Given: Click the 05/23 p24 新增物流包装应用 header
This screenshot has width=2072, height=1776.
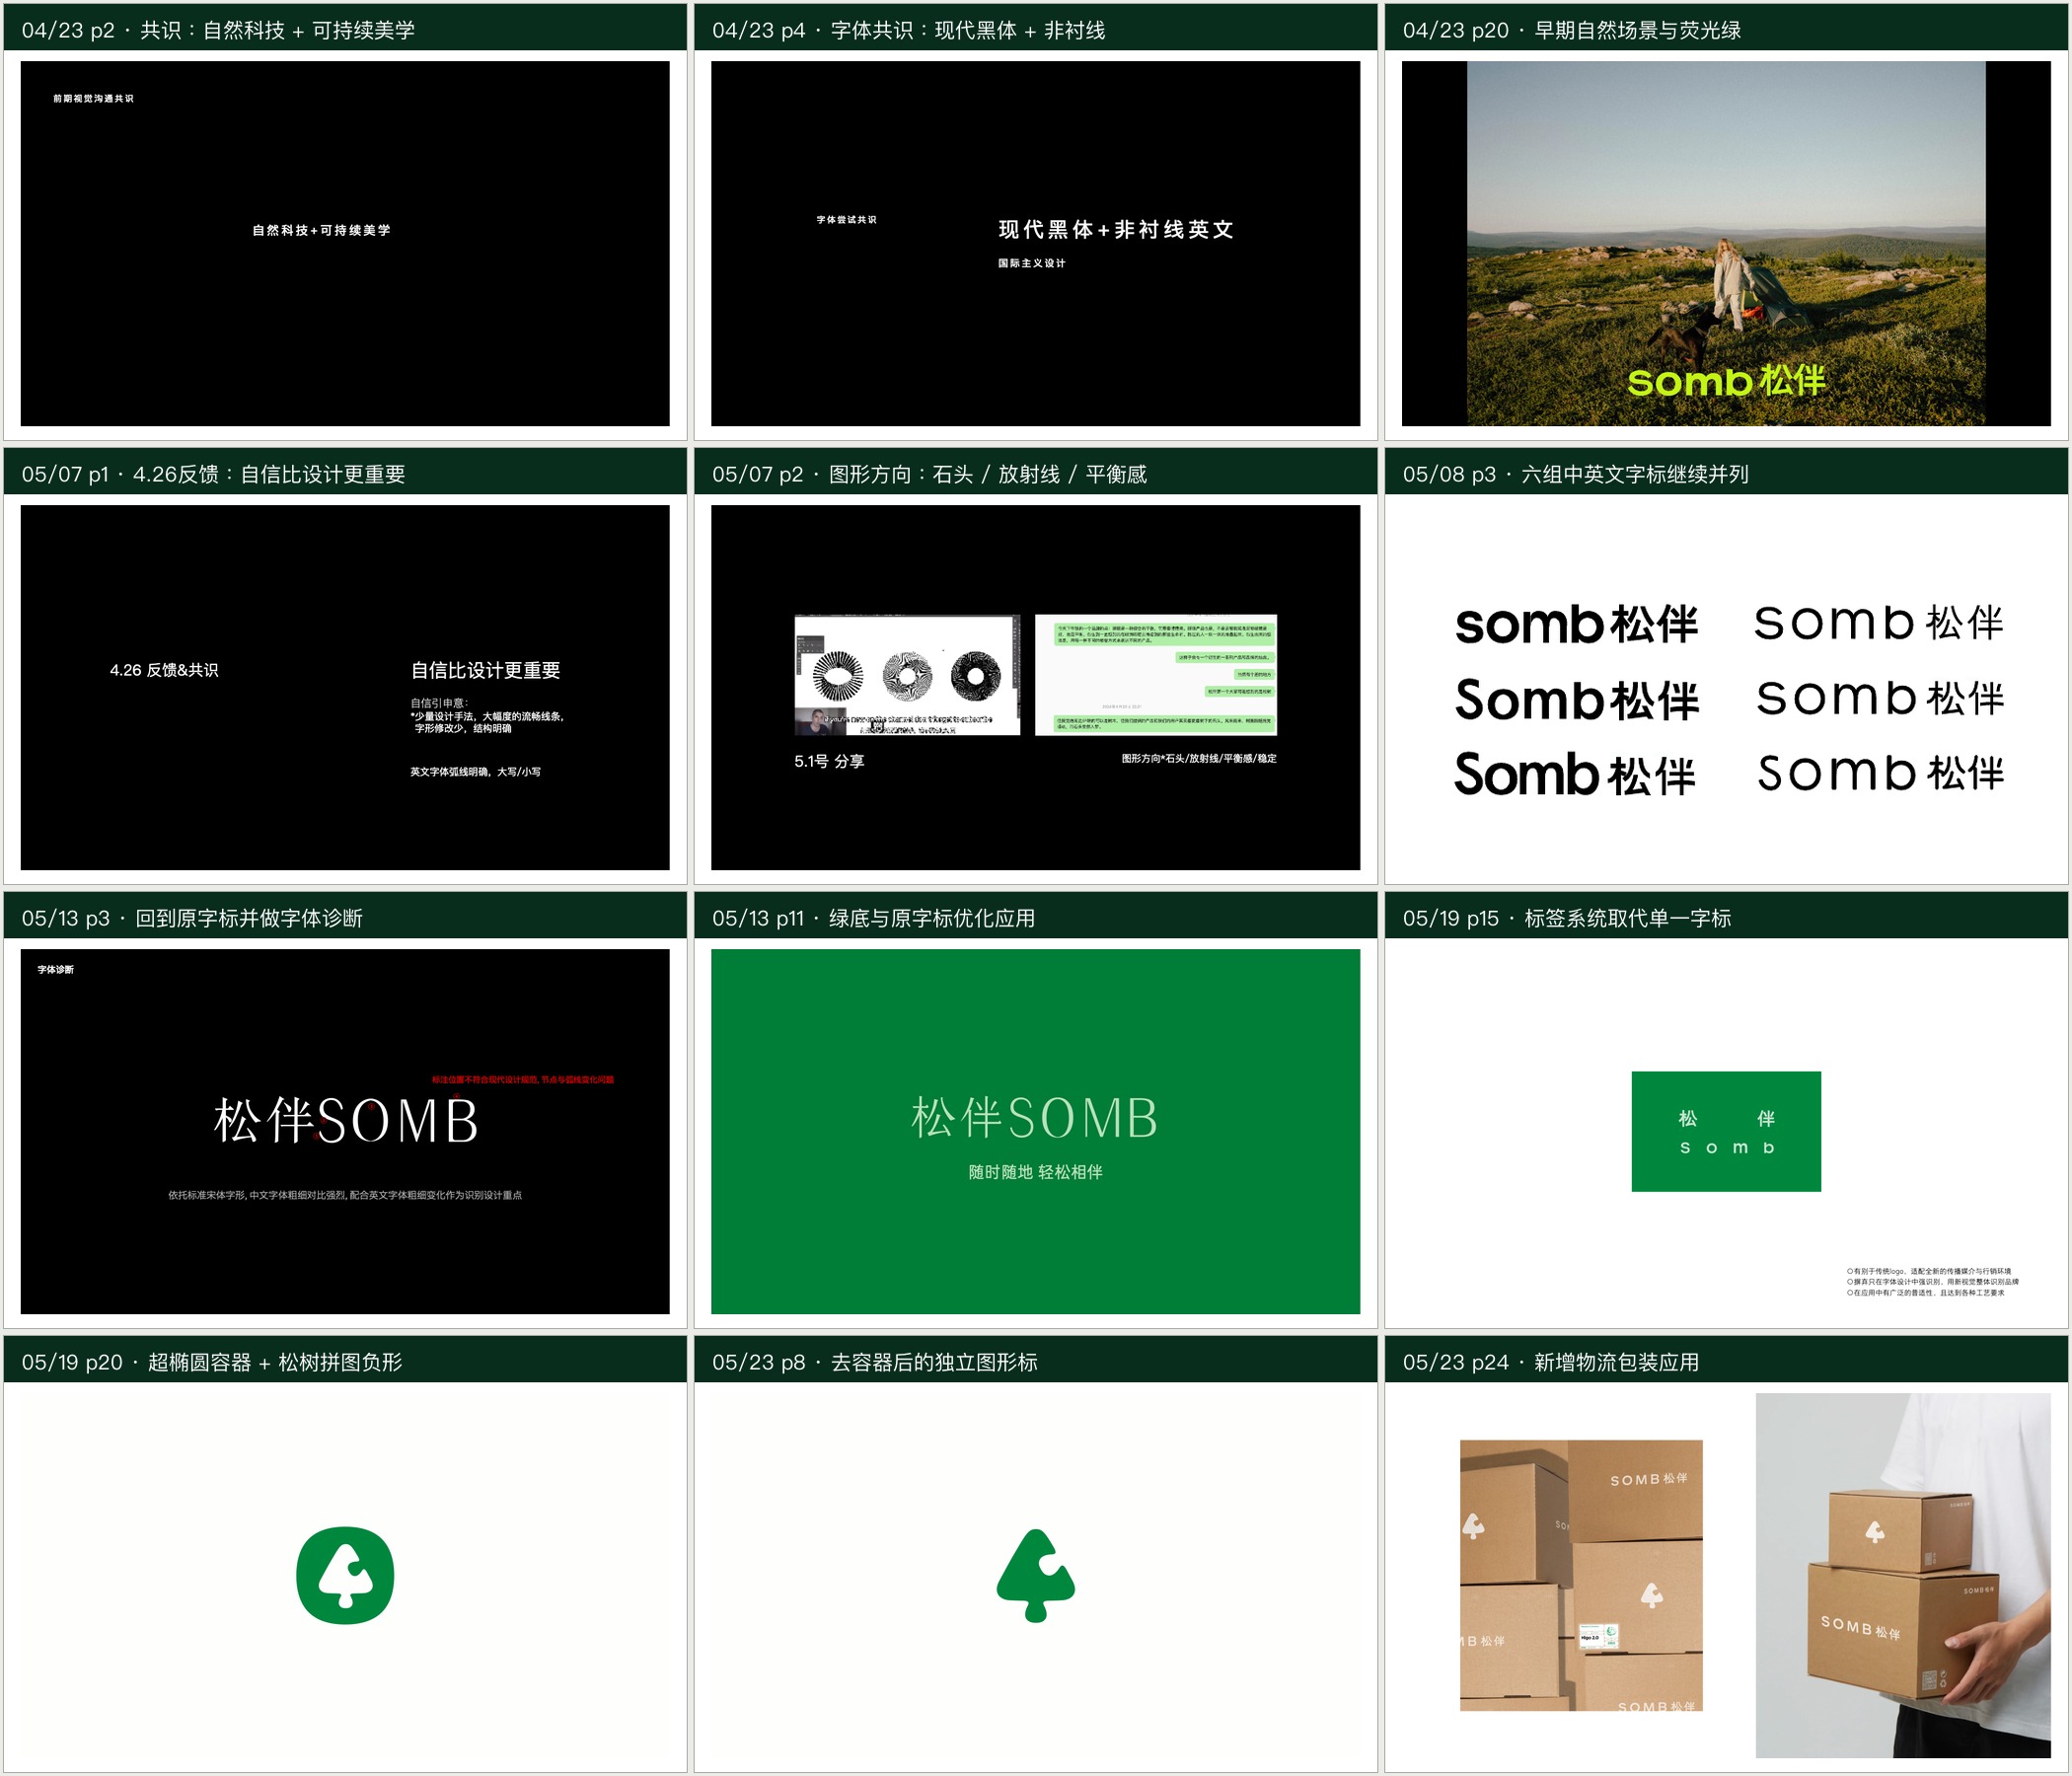Looking at the screenshot, I should [1726, 1362].
